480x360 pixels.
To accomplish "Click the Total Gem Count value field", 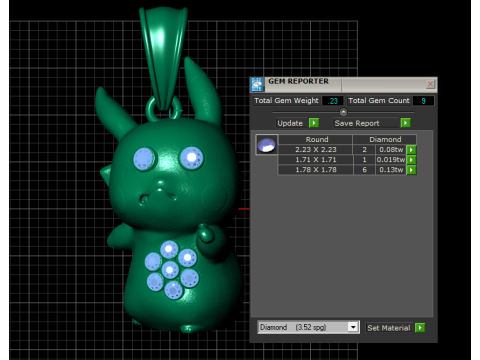I will (423, 101).
